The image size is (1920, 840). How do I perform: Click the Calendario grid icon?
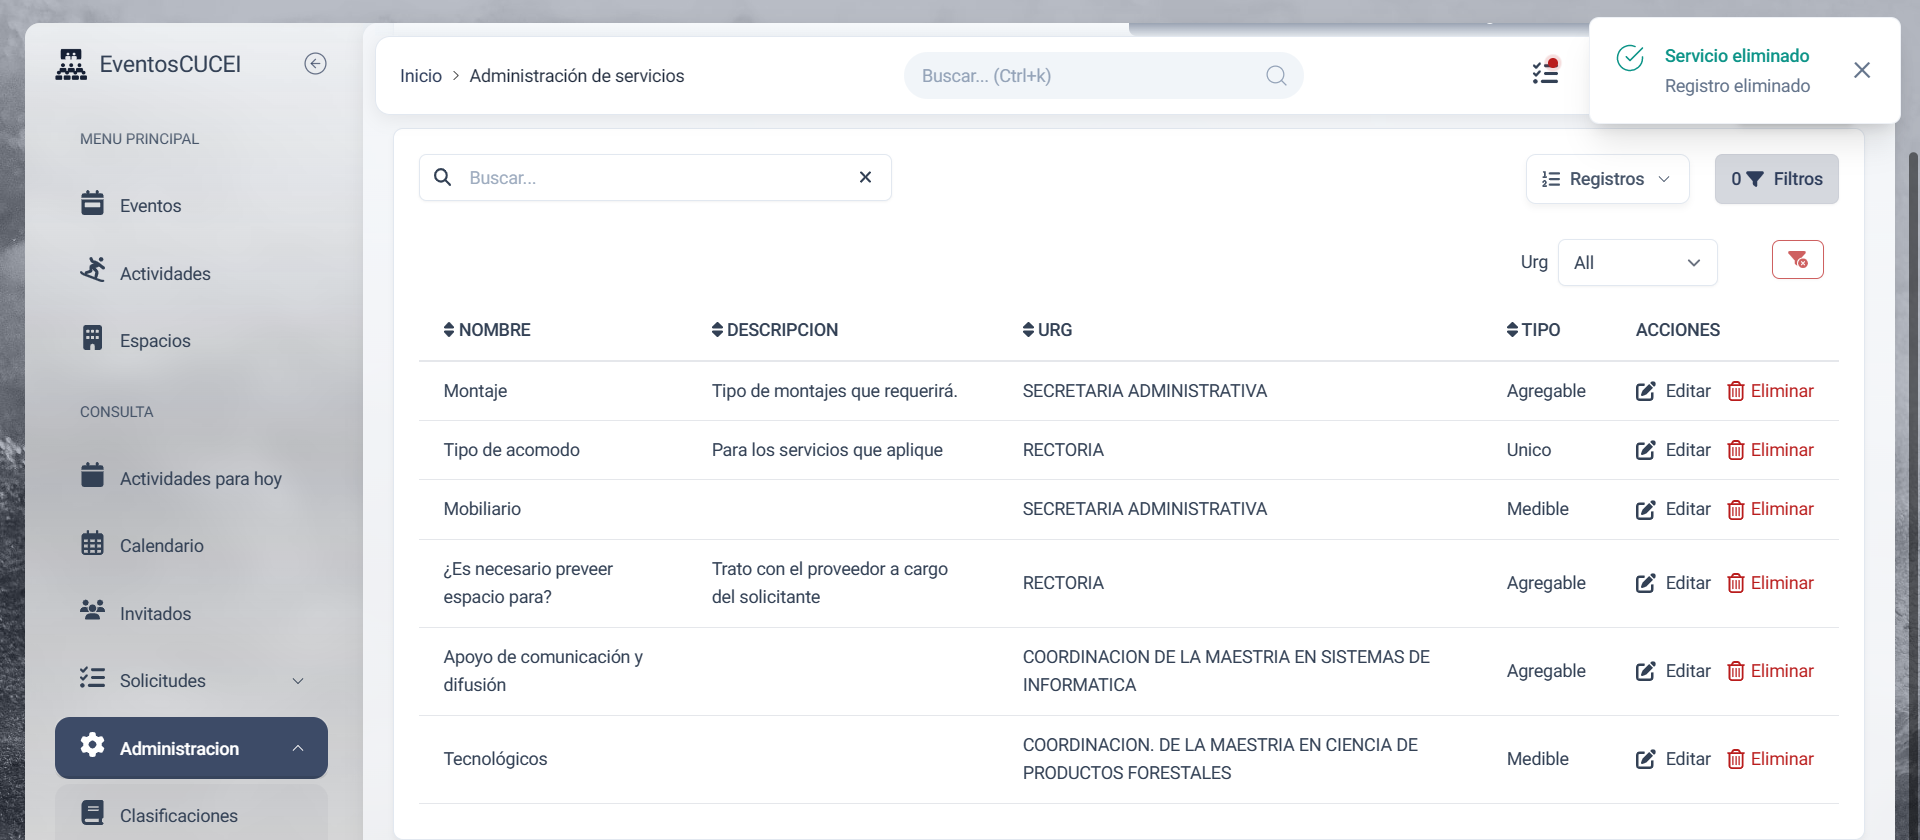point(92,543)
